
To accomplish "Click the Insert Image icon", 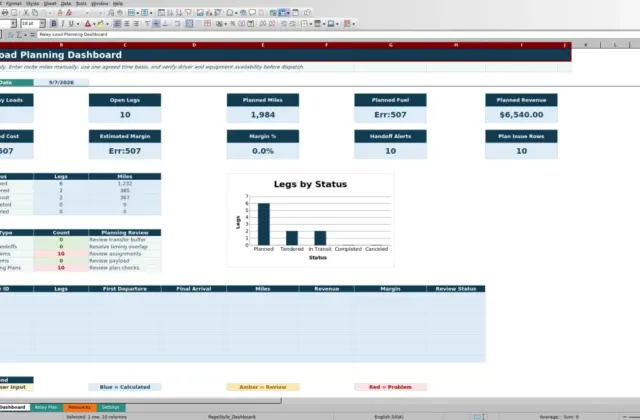I will [x=200, y=13].
